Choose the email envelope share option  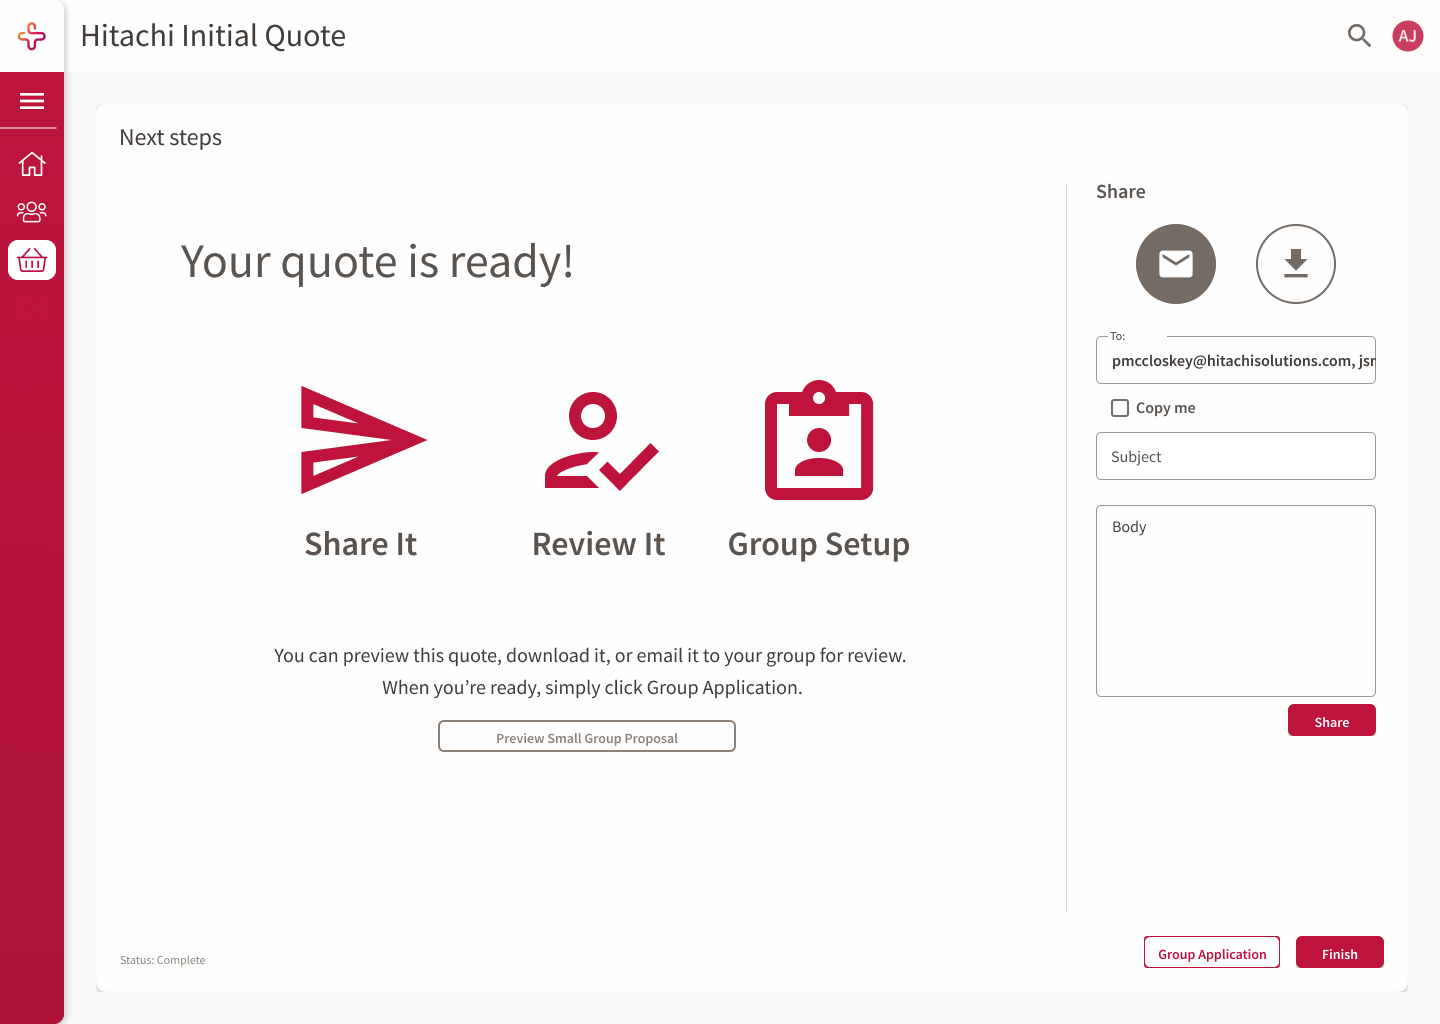[1176, 264]
